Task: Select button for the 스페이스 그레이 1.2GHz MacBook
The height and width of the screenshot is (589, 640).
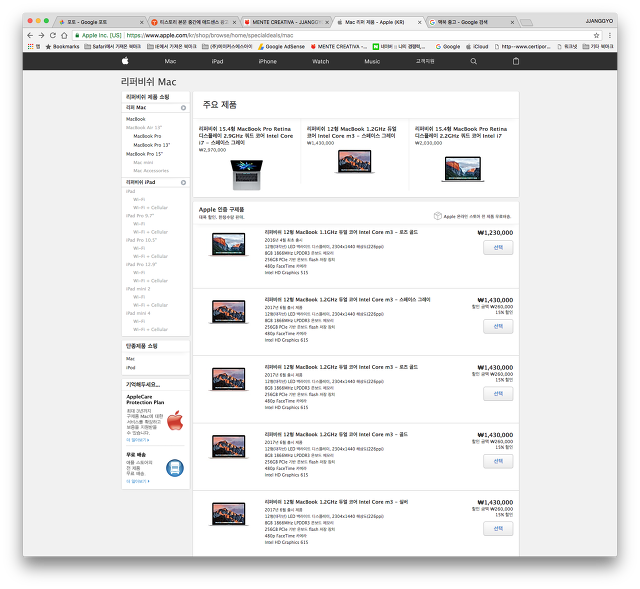Action: point(498,327)
